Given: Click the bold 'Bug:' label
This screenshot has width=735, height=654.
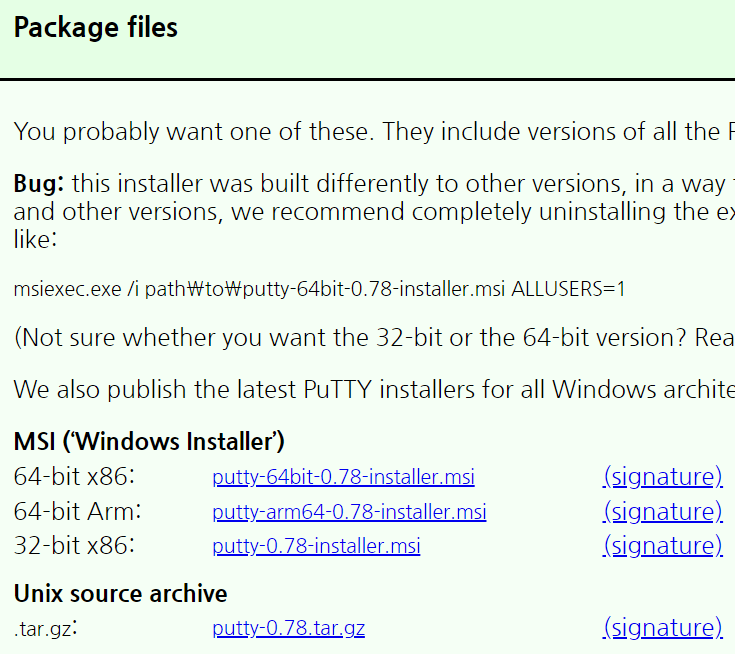Looking at the screenshot, I should [x=39, y=185].
